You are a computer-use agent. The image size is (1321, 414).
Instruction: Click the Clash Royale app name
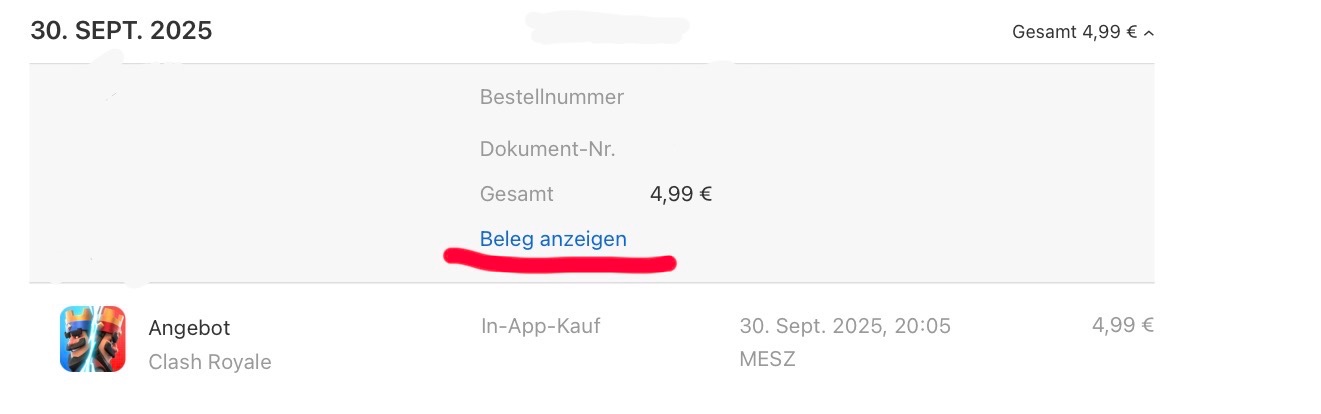(x=210, y=362)
